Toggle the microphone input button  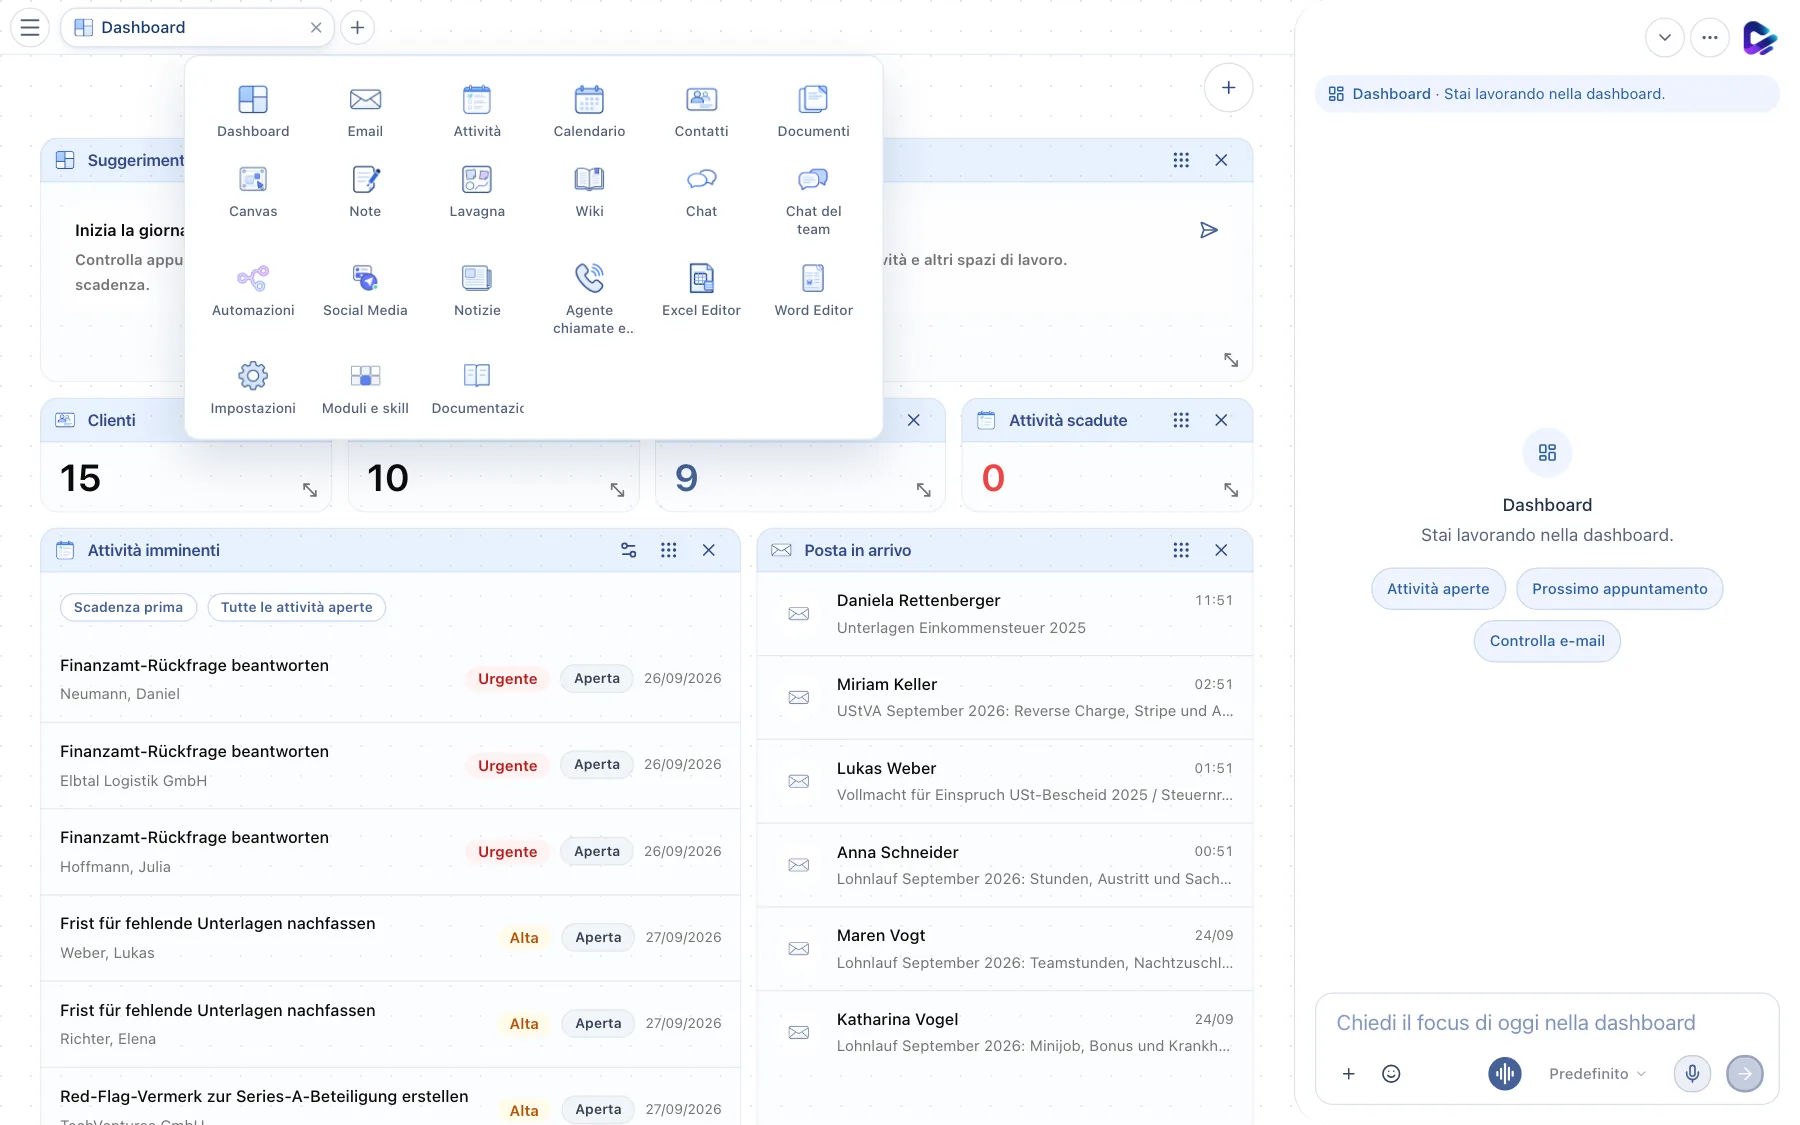[1692, 1073]
